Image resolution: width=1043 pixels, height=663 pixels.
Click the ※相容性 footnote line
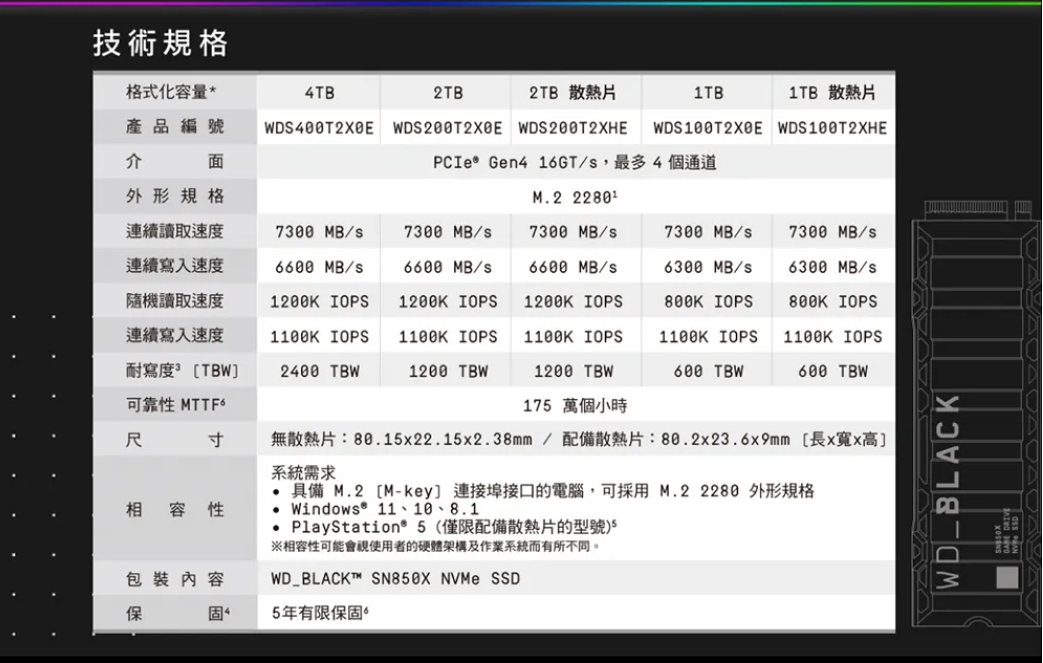coord(435,547)
